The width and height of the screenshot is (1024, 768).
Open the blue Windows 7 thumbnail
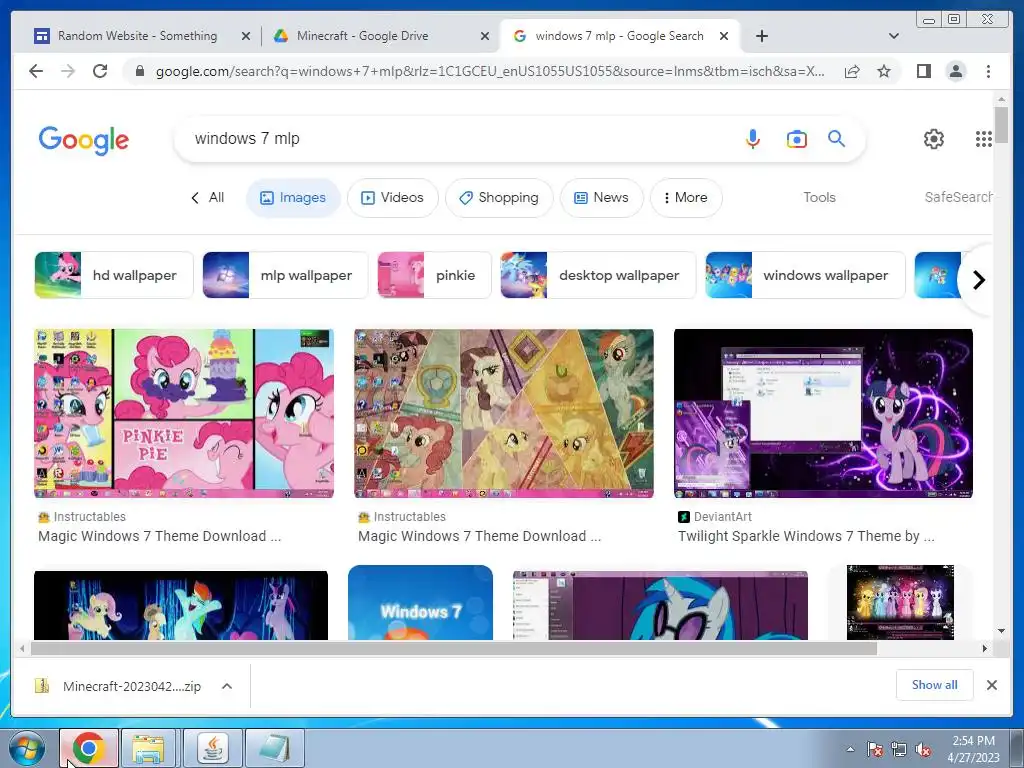coord(420,603)
